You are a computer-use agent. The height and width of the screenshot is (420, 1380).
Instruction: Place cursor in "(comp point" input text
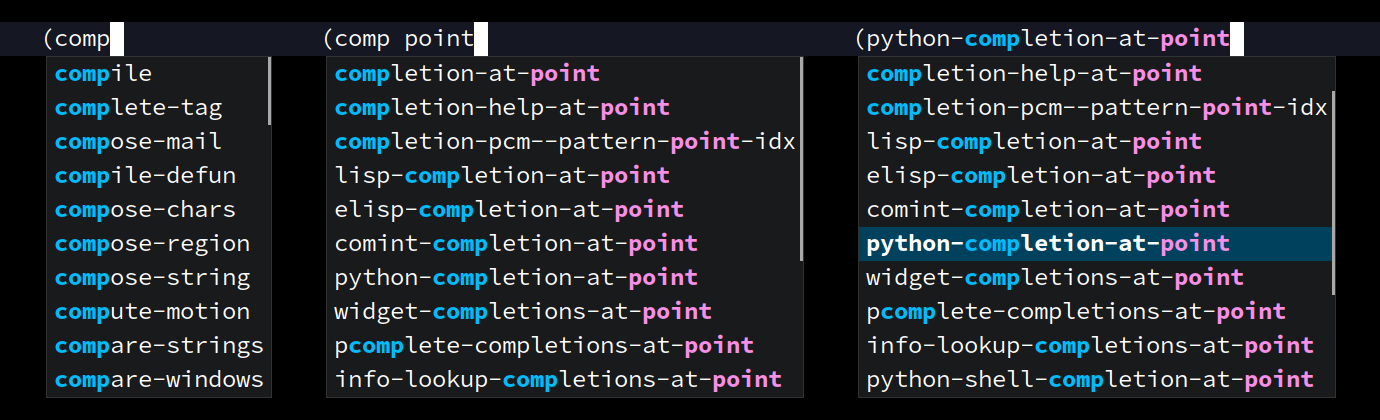click(x=399, y=39)
